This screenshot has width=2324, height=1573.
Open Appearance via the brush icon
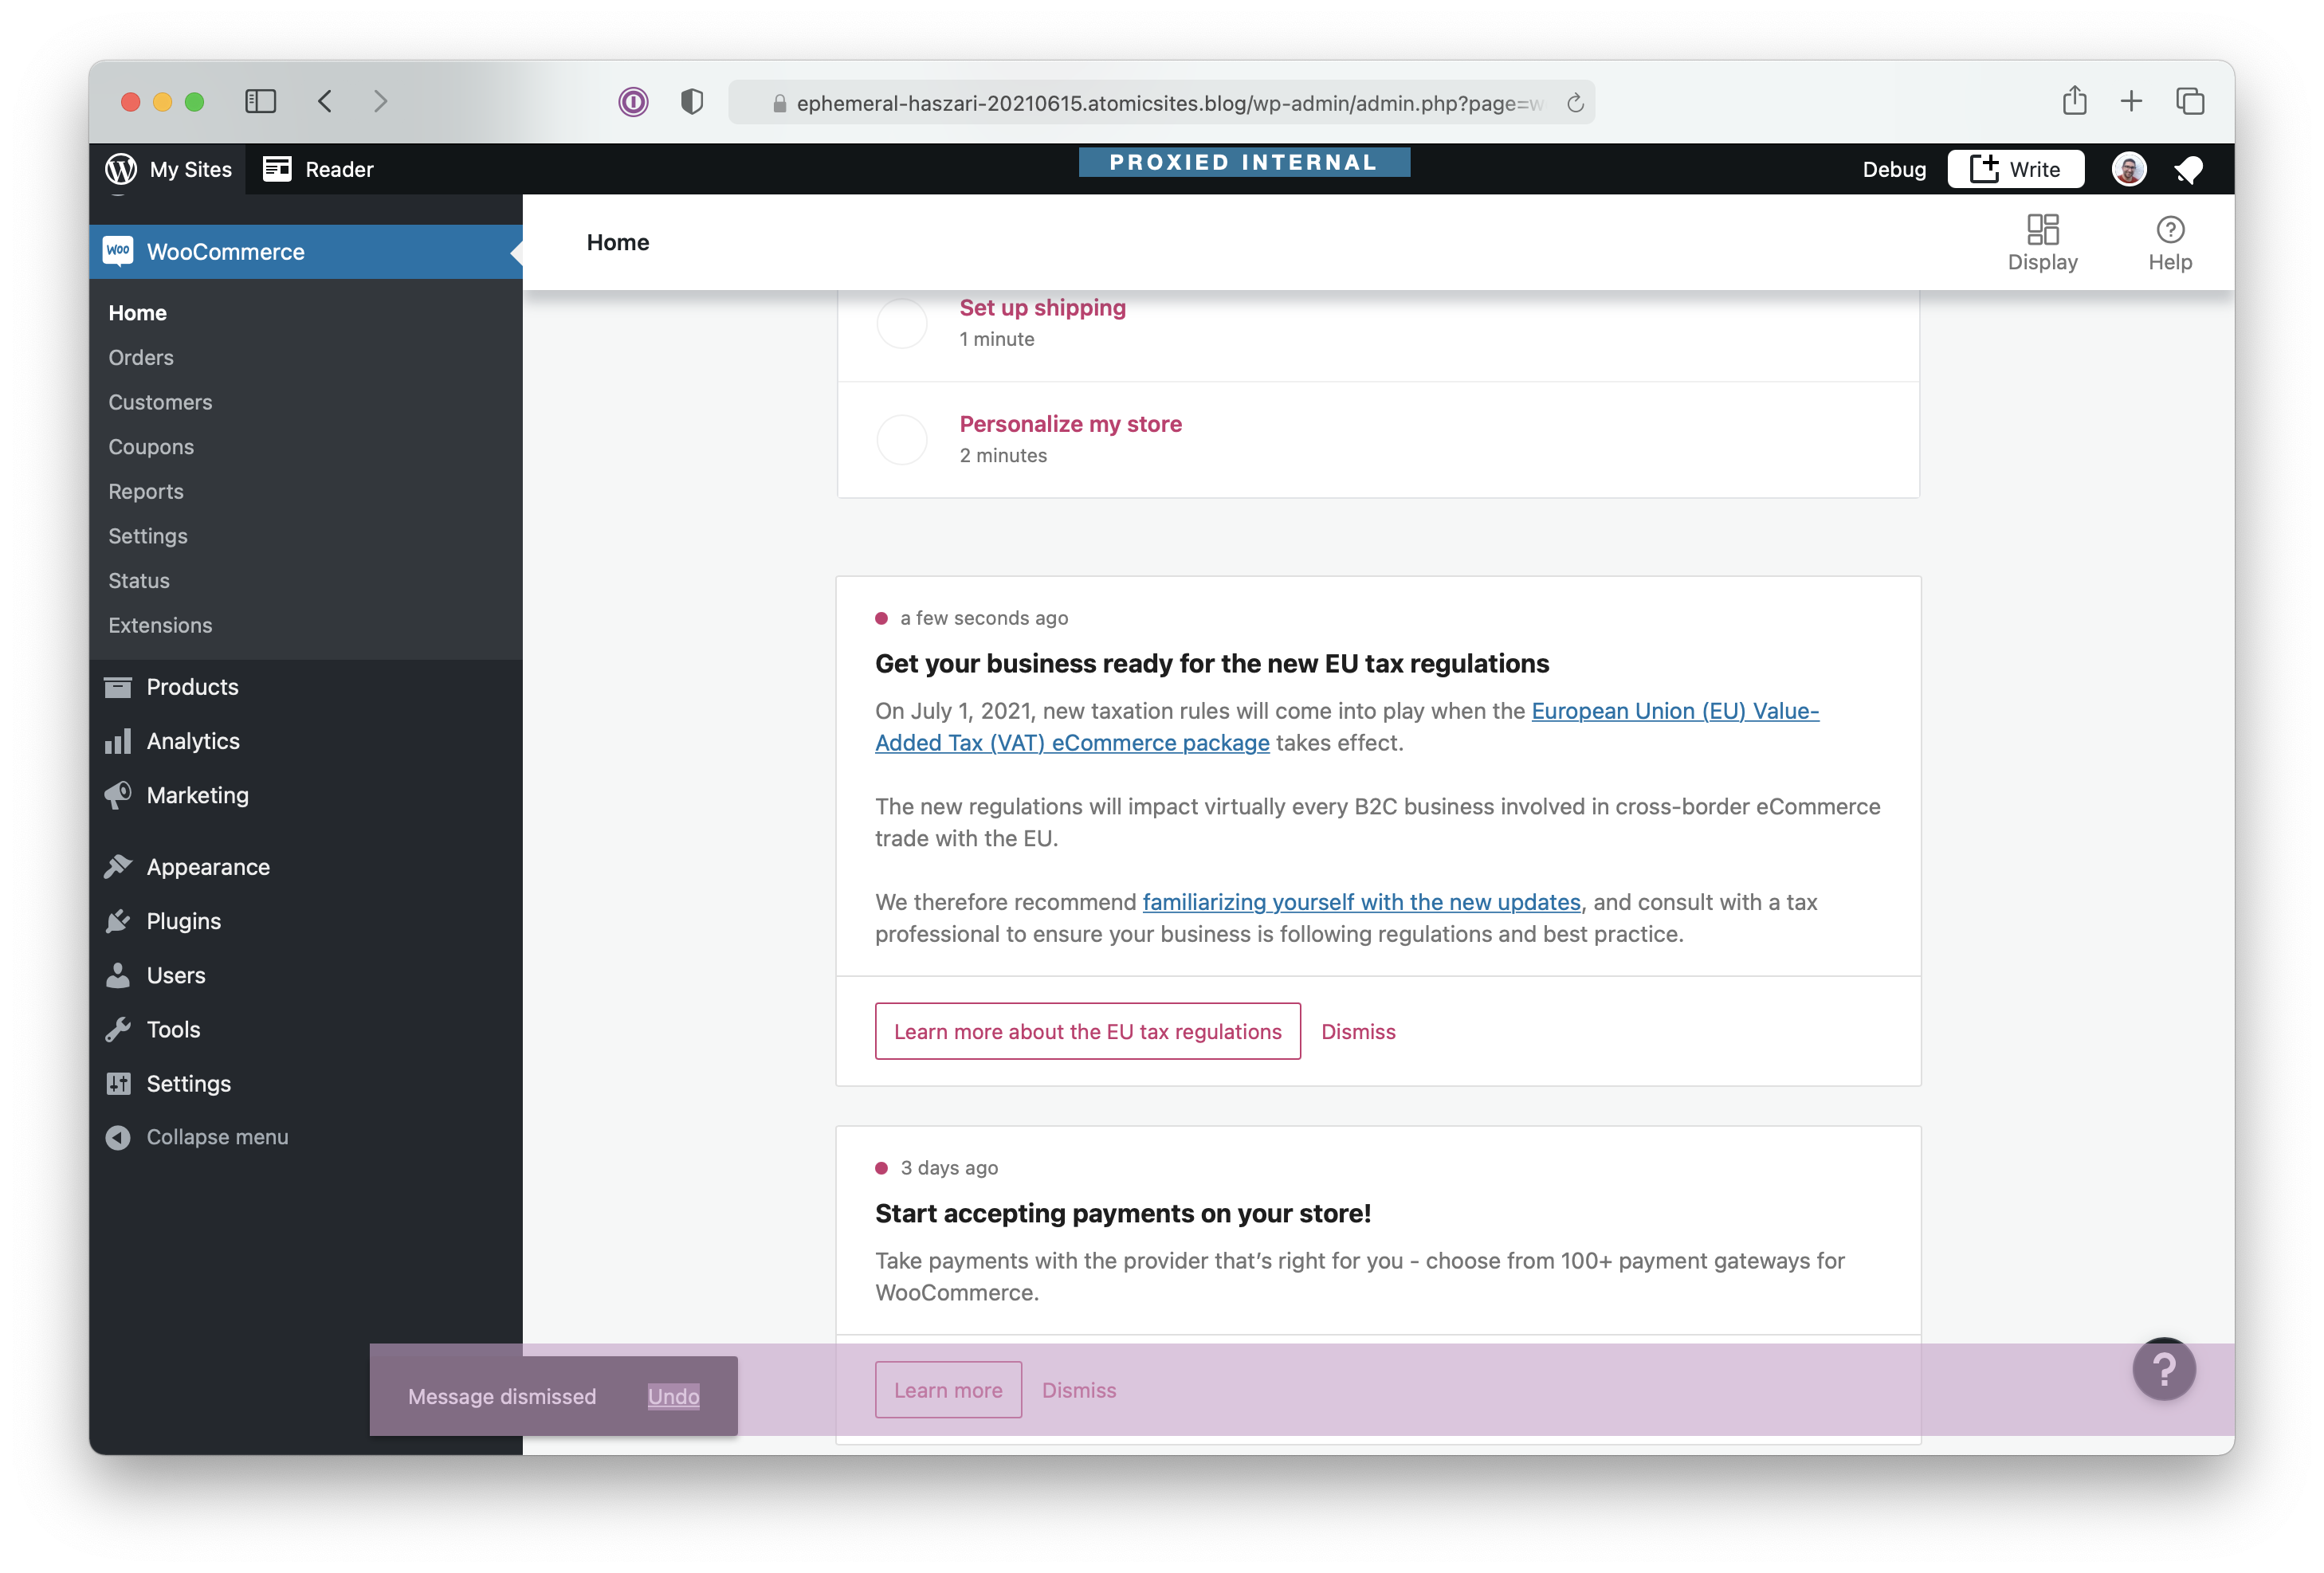coord(118,866)
